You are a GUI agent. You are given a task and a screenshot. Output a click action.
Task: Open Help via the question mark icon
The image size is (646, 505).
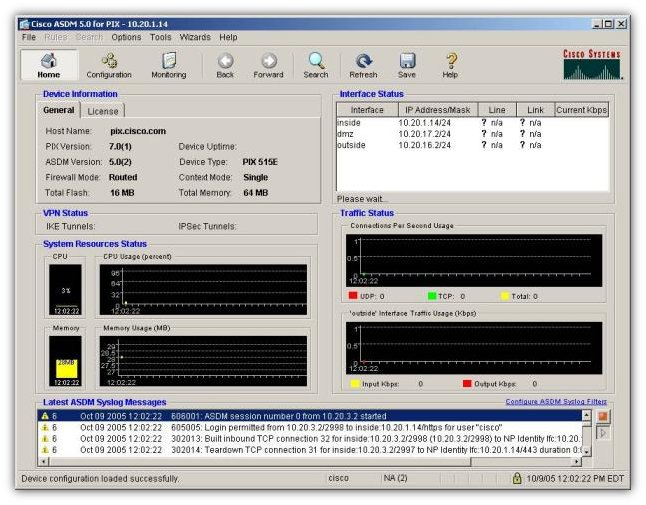(450, 65)
